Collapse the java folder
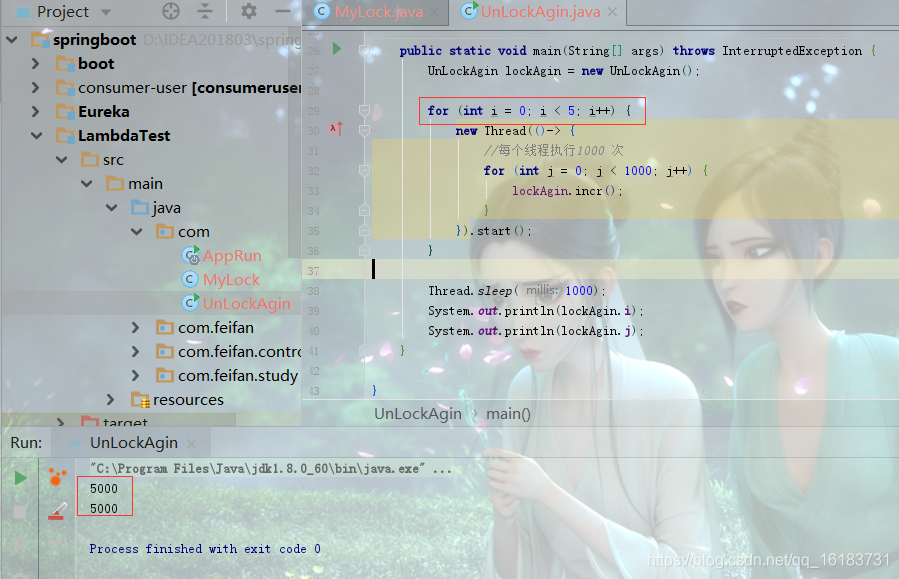The image size is (899, 579). pos(112,208)
